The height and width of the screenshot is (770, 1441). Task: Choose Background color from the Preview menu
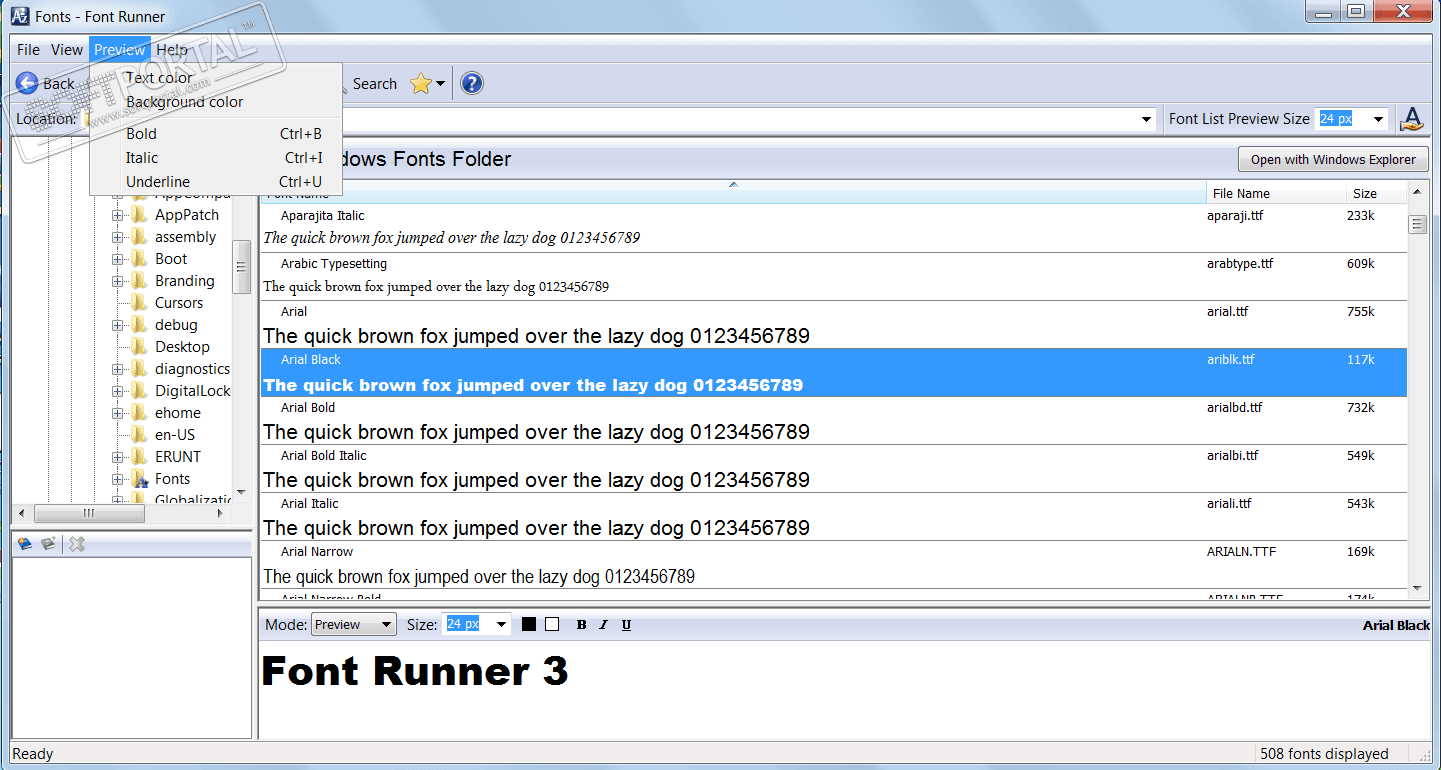point(216,102)
